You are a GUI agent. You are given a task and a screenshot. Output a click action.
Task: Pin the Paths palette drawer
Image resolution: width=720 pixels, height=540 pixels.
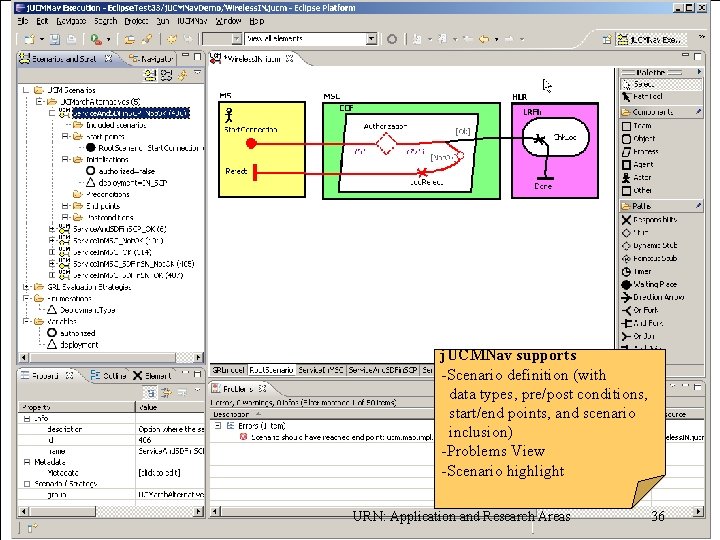[698, 206]
